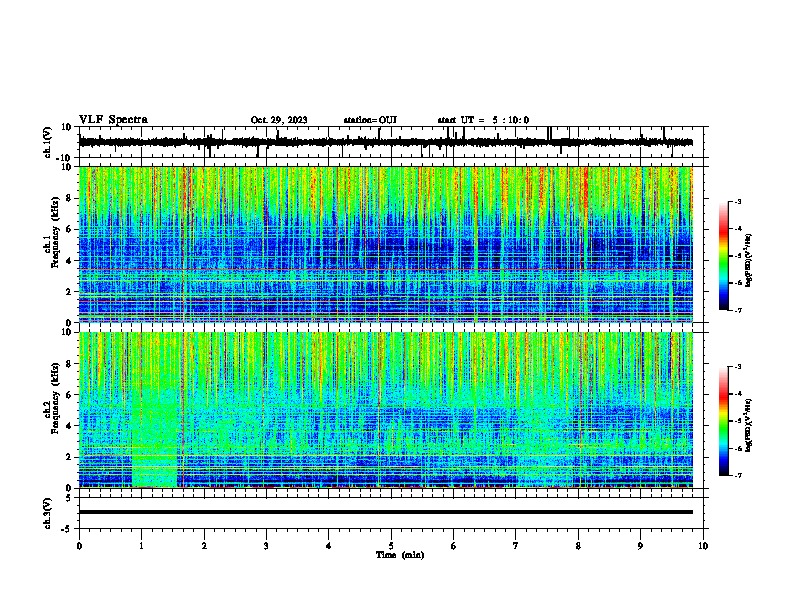
Task: Click the "-10" tick on ch.1(V) axis
Action: (64, 158)
